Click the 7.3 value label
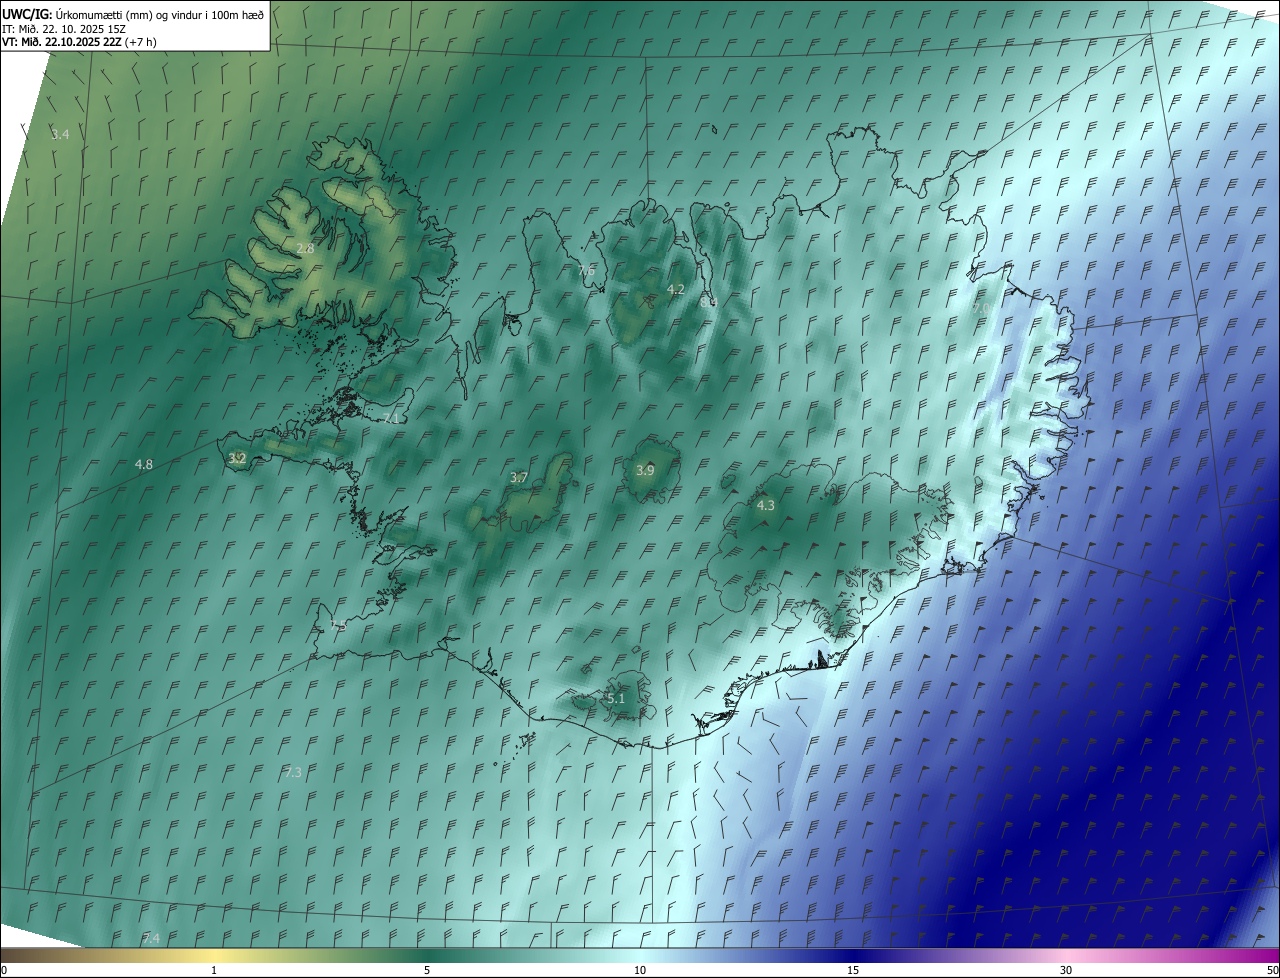 [x=293, y=772]
